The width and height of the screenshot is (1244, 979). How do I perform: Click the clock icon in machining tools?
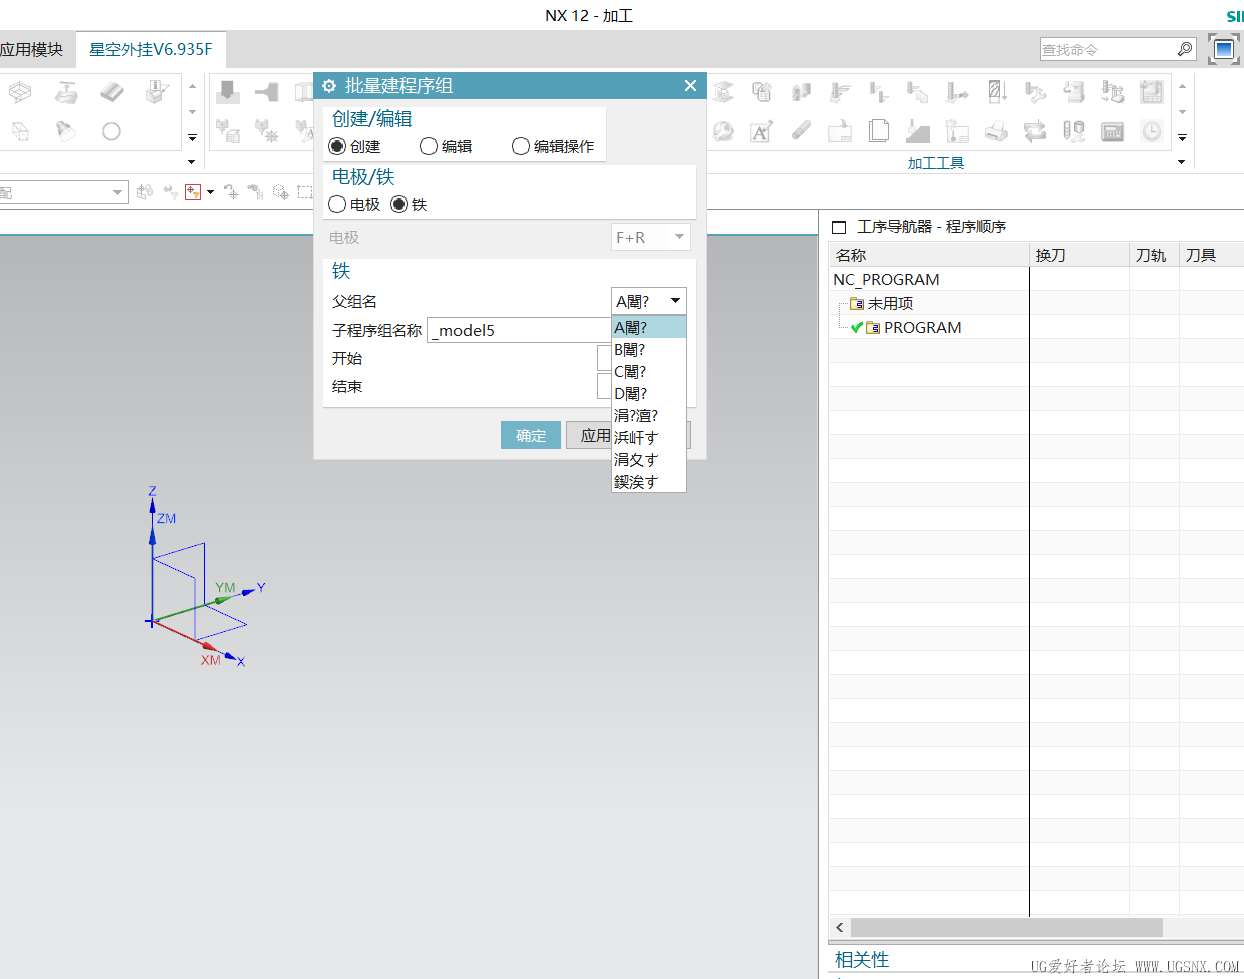coord(1152,131)
